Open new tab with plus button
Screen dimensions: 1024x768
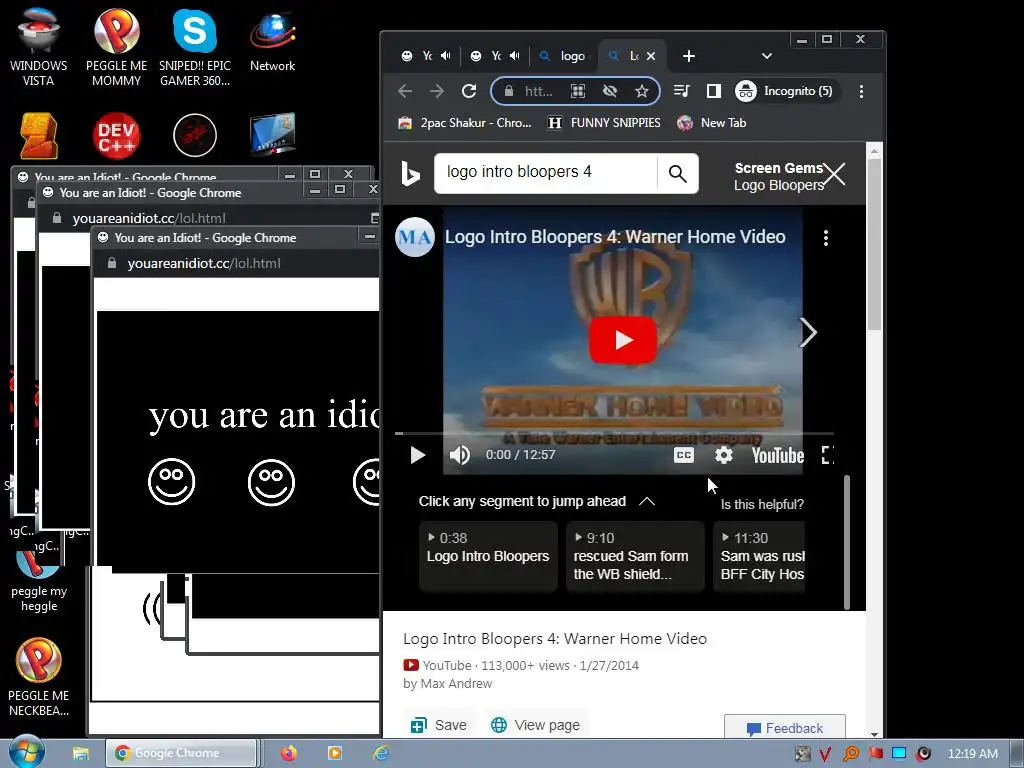[688, 56]
